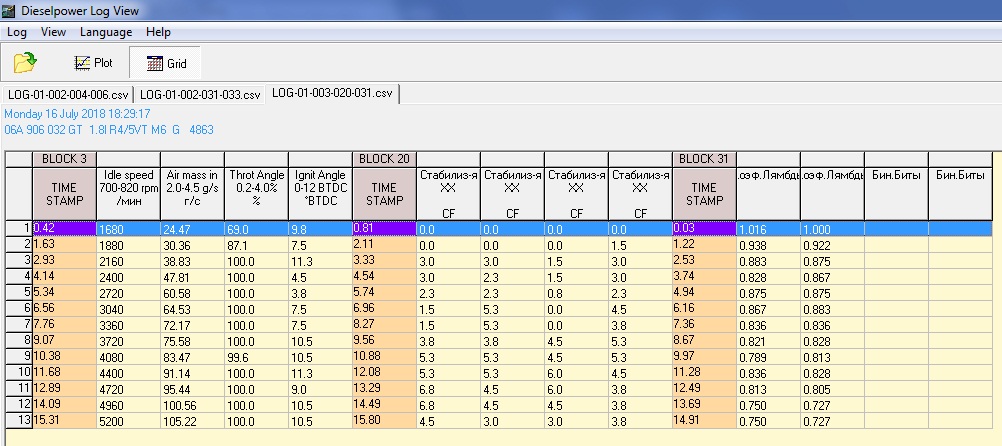Screen dimensions: 1002x446
Task: Click the BLOCK 31 header cell
Action: pyautogui.click(x=704, y=159)
